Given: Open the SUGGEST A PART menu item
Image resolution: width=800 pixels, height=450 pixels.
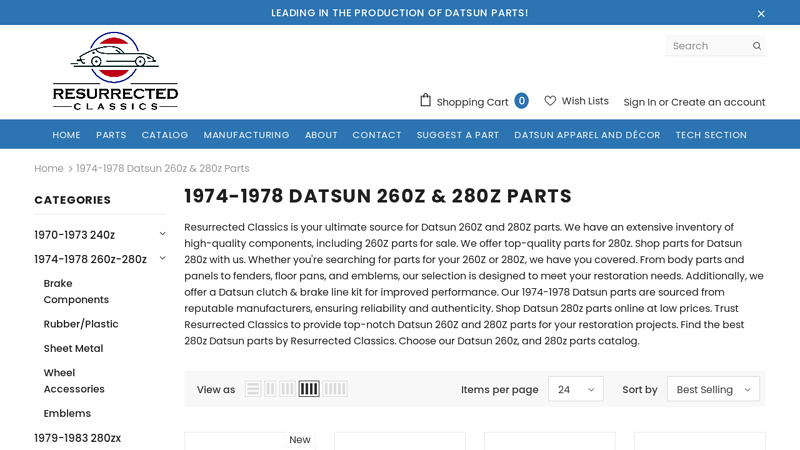Looking at the screenshot, I should click(458, 135).
